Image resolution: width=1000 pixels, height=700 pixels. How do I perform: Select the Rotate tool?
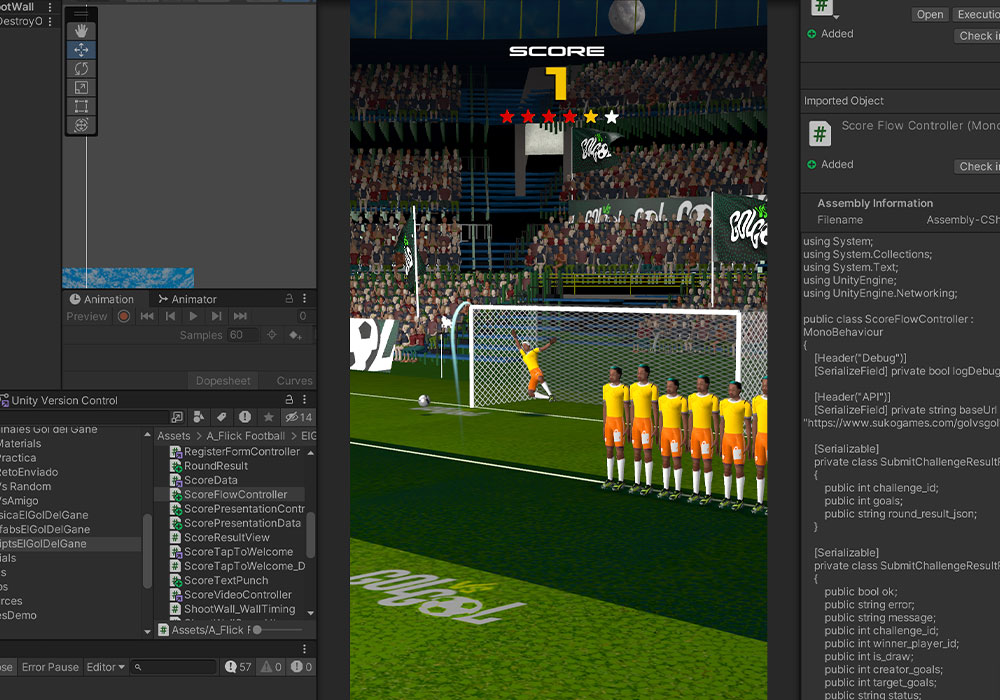[81, 69]
